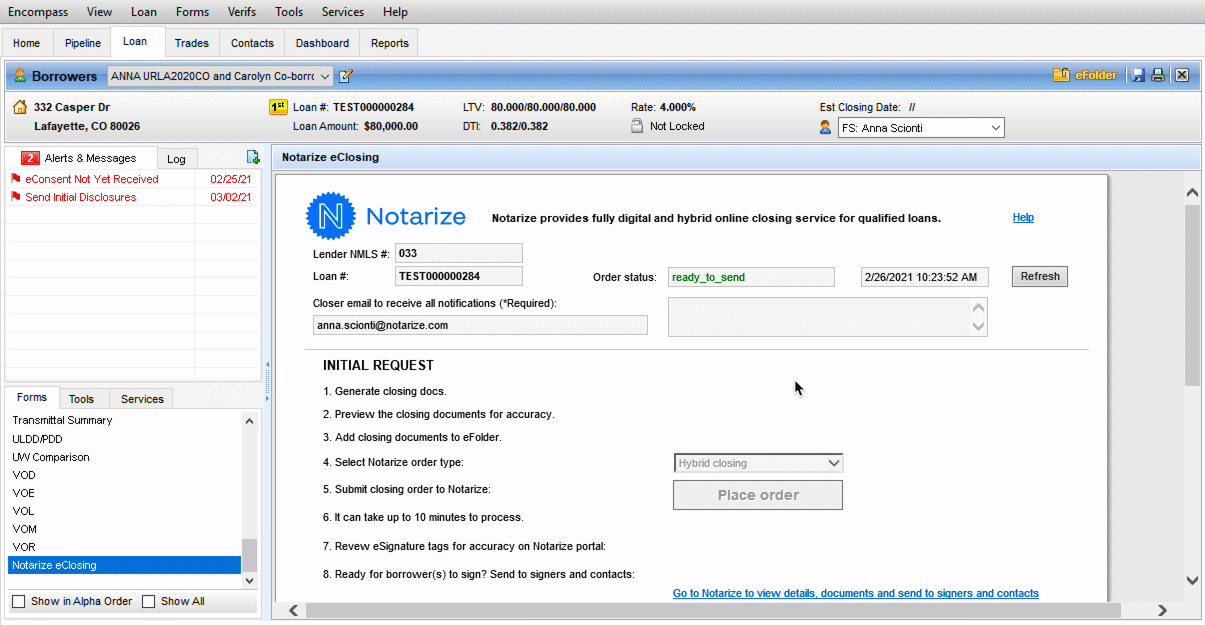Click the Lender NMLS # field
Screen dimensions: 1205x626
point(459,253)
